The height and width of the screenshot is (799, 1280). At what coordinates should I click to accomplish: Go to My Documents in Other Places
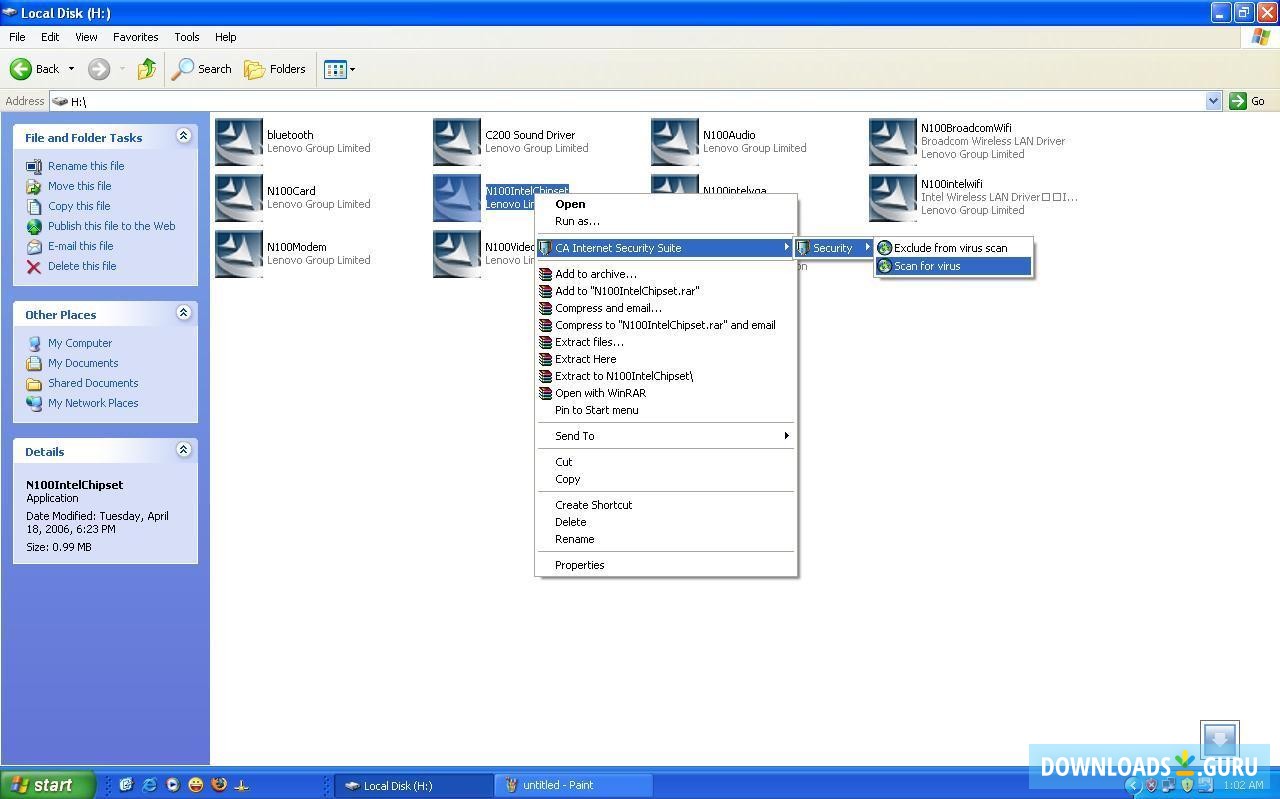click(x=83, y=363)
